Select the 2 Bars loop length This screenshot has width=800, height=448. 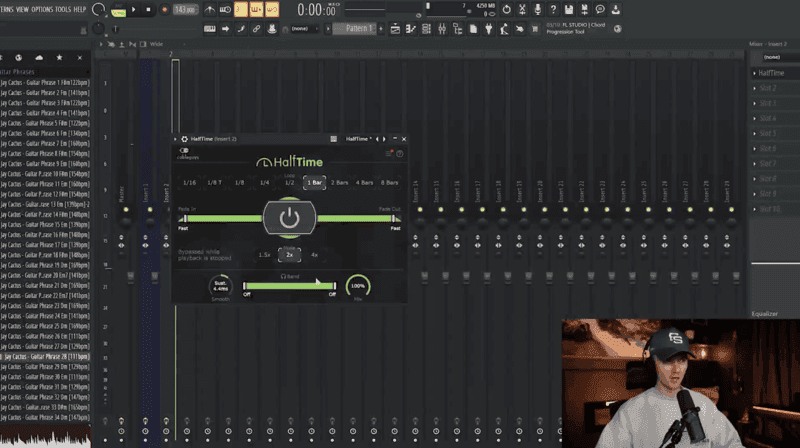pyautogui.click(x=339, y=183)
